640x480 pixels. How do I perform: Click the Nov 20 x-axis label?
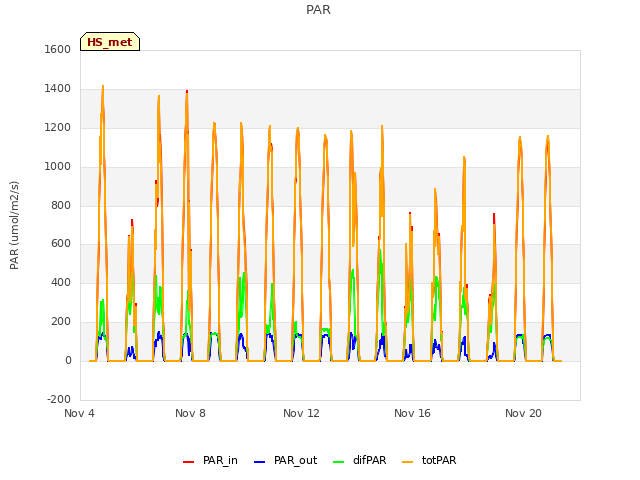tap(523, 413)
